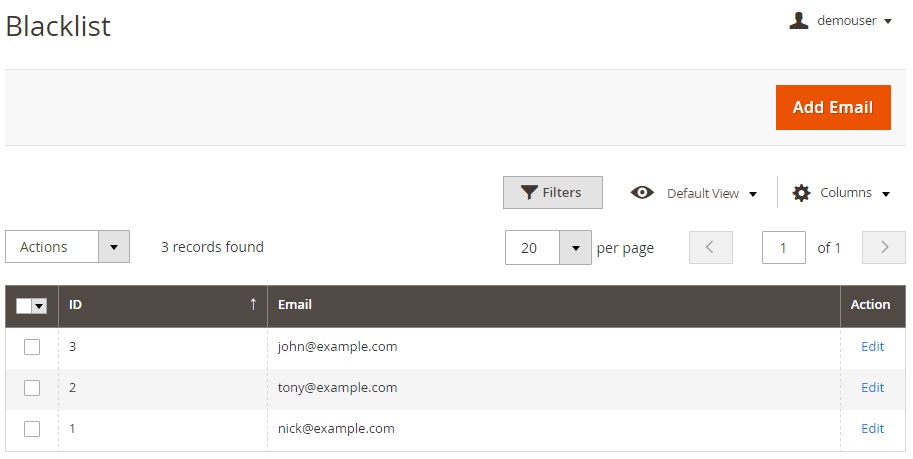Open the 20 per page dropdown arrow
The height and width of the screenshot is (459, 913).
[575, 248]
